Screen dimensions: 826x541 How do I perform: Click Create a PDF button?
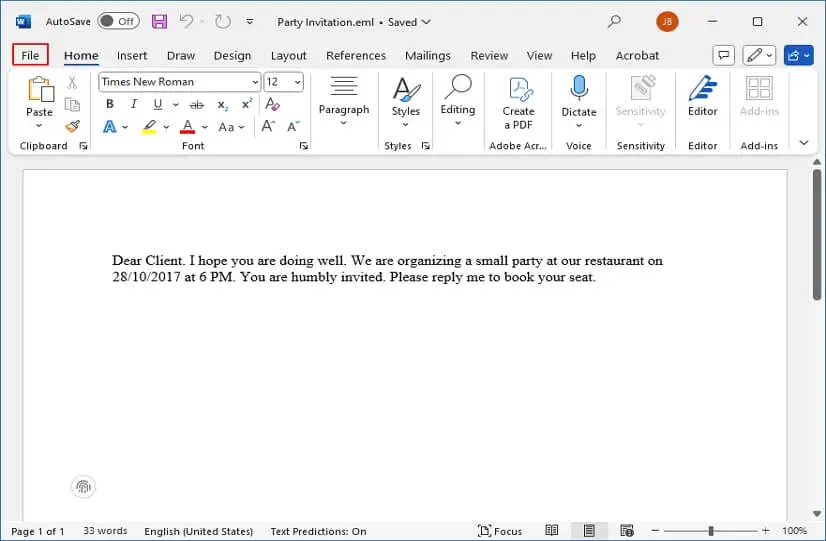point(518,104)
